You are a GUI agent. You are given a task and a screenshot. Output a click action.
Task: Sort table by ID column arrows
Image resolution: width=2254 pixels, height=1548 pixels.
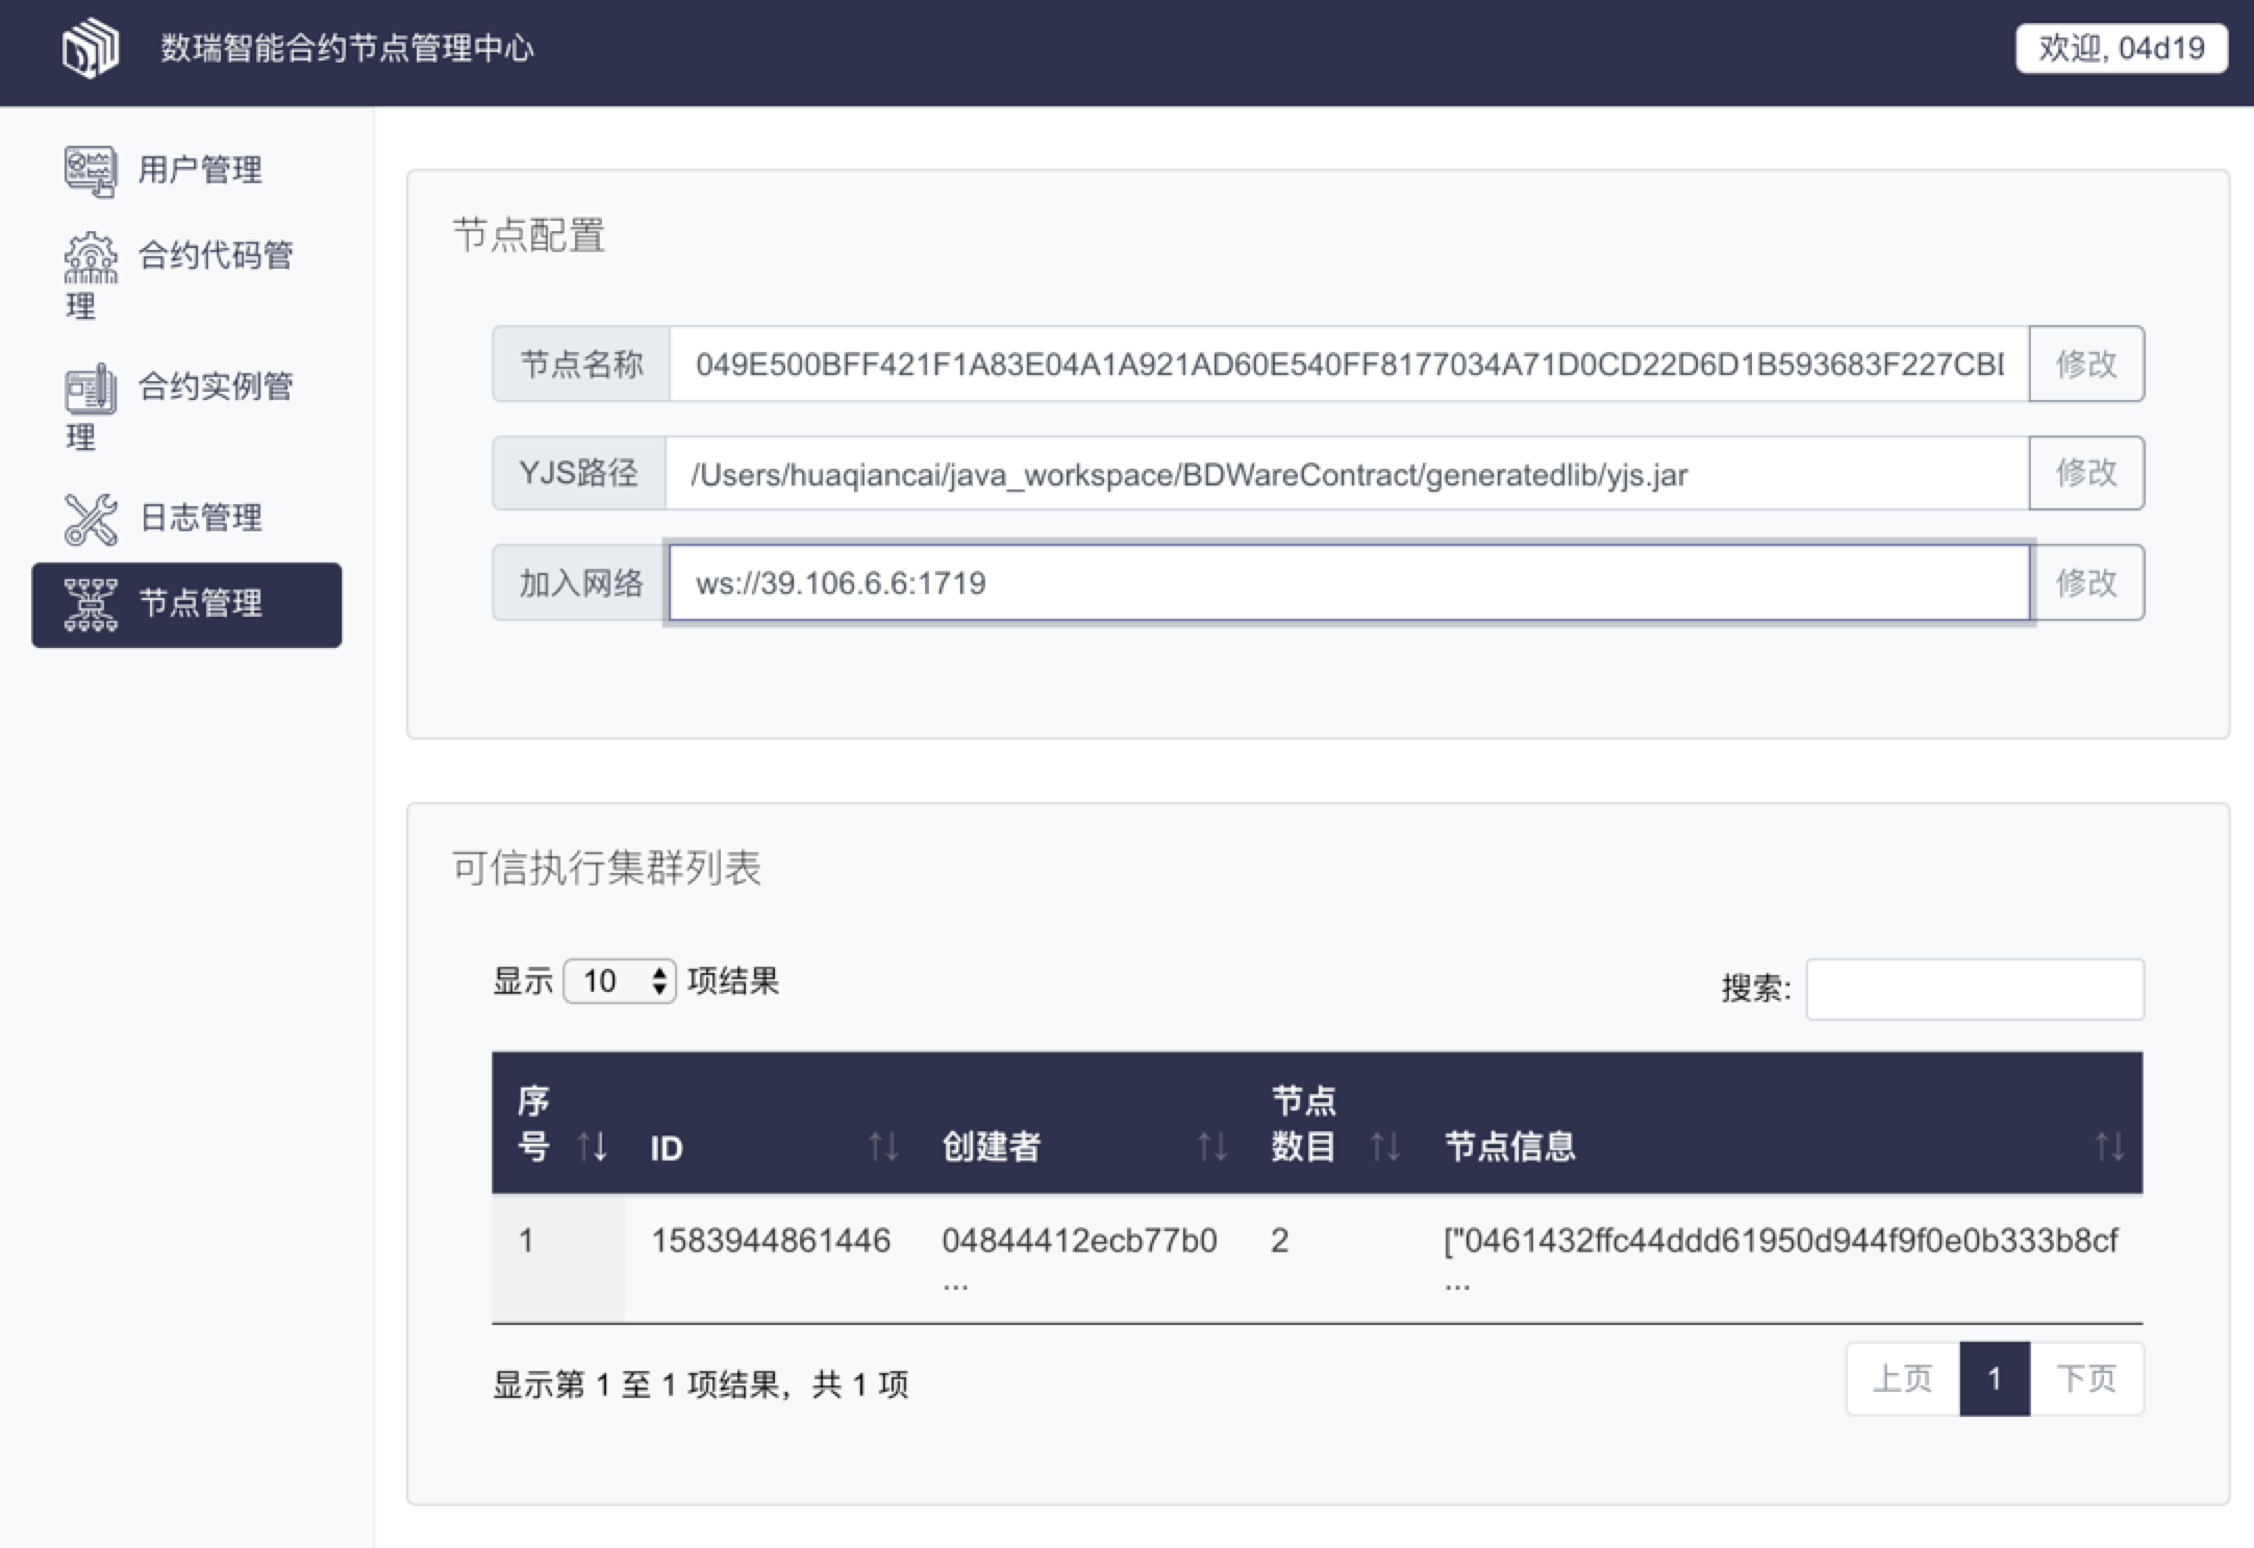[x=882, y=1146]
